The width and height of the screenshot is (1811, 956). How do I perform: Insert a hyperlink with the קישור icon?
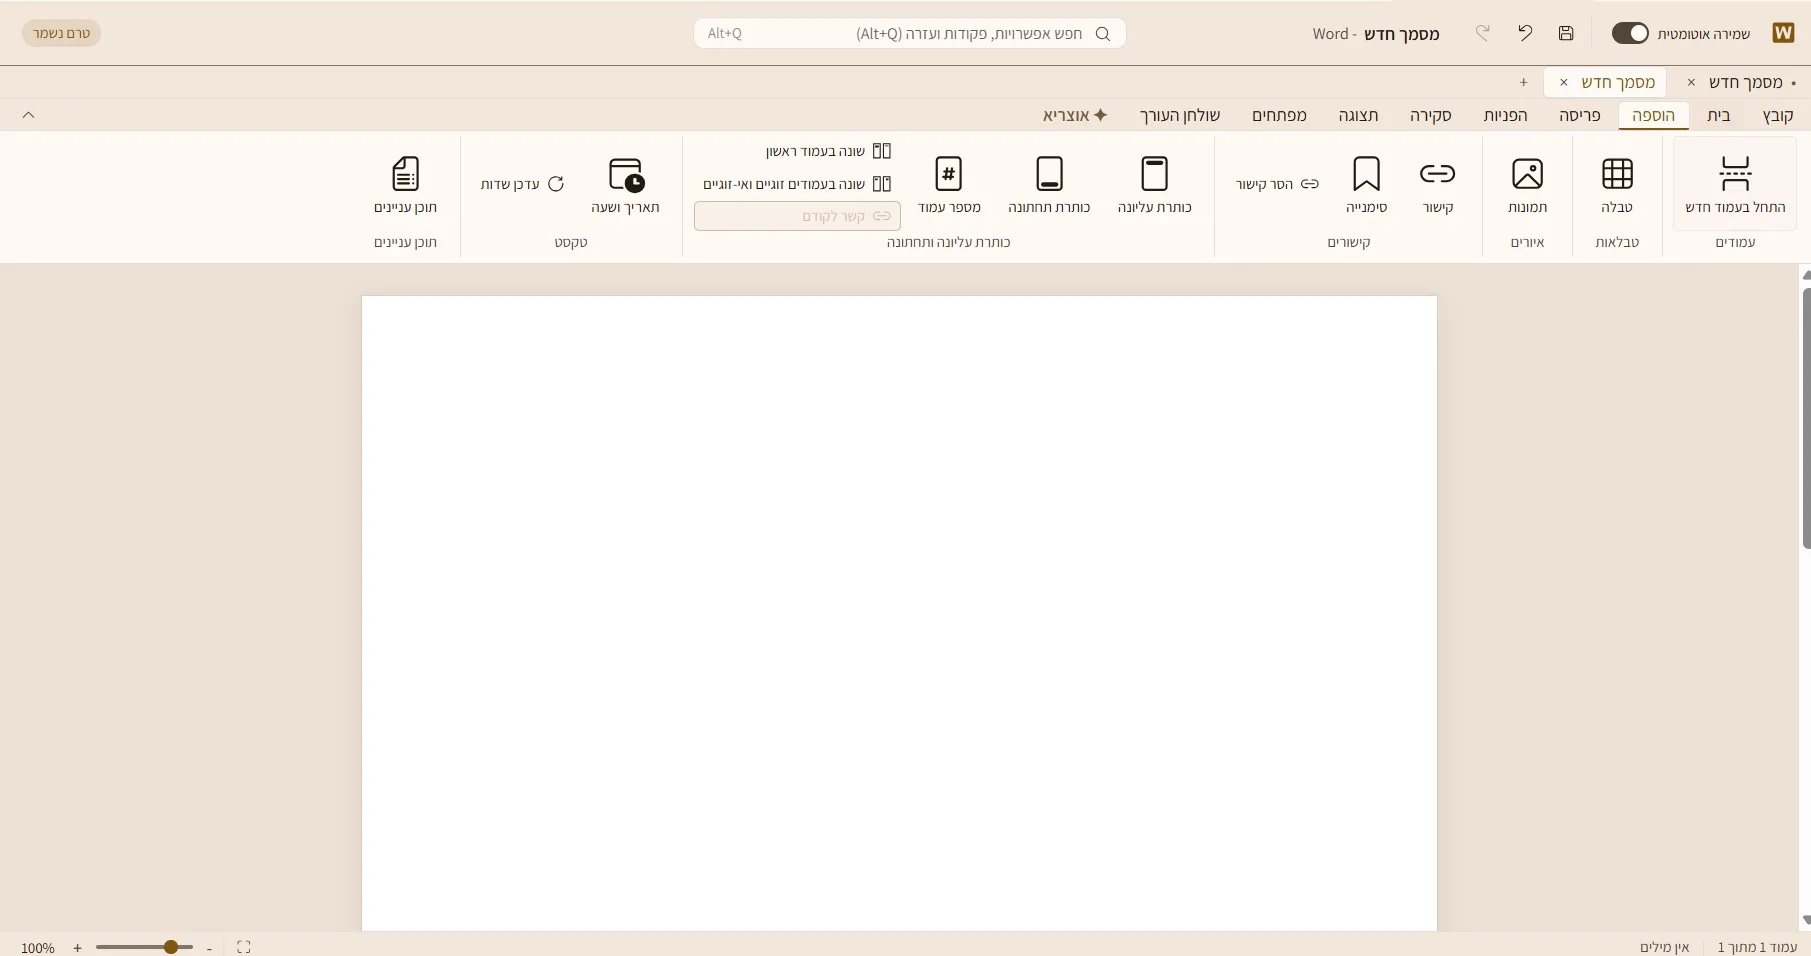[1437, 173]
